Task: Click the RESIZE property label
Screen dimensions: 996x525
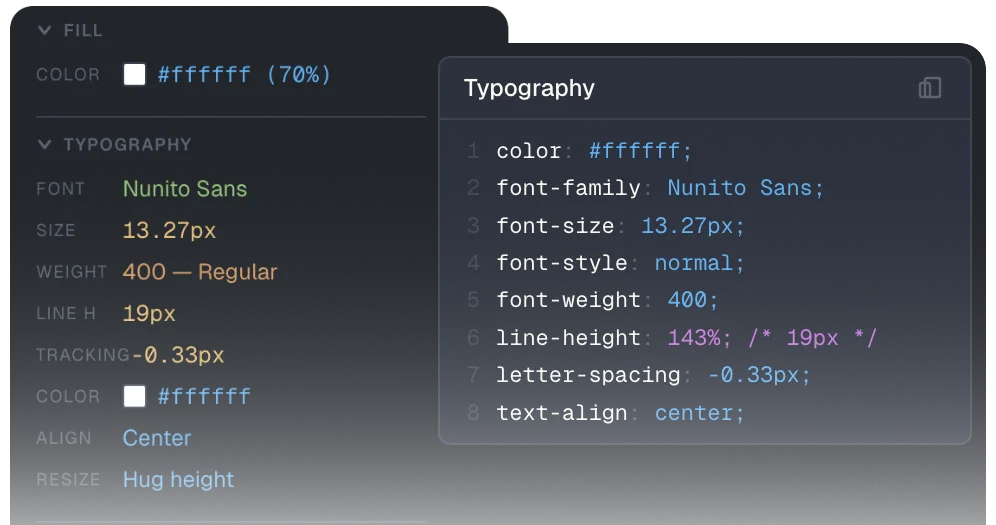Action: tap(68, 479)
